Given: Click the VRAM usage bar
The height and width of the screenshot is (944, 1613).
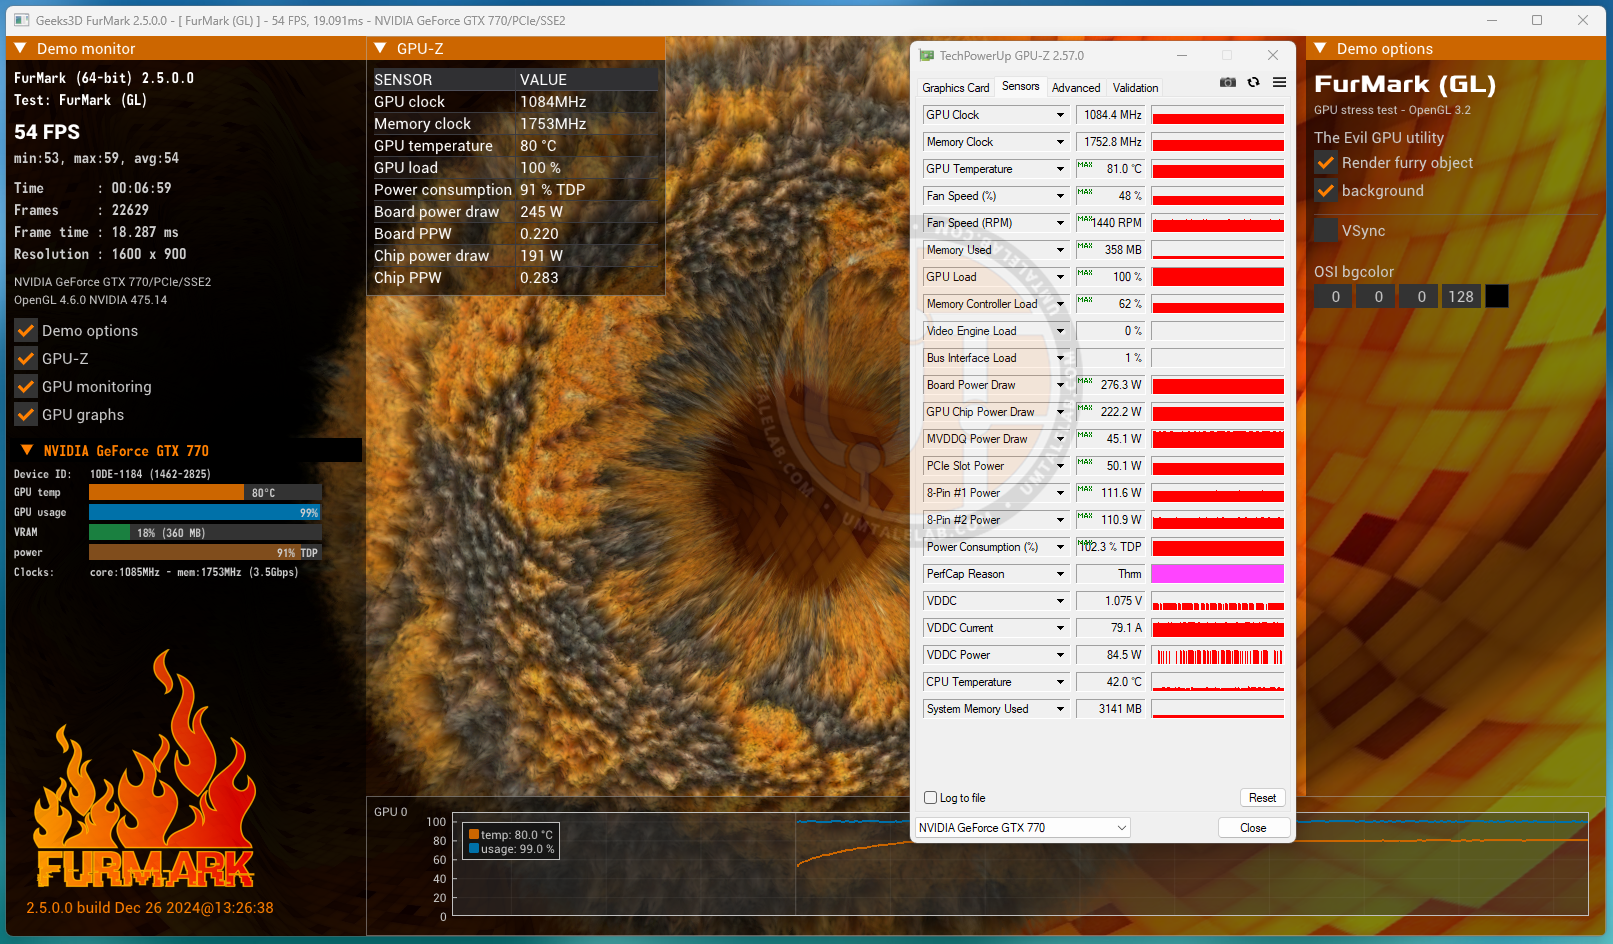Looking at the screenshot, I should (205, 532).
